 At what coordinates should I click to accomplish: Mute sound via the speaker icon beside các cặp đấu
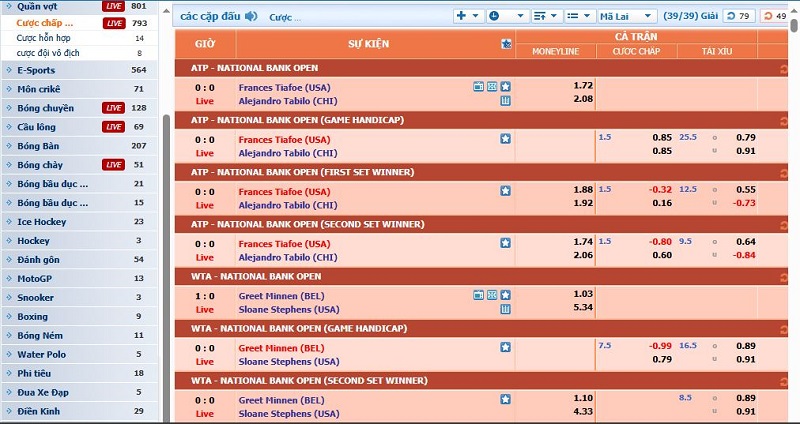tap(251, 16)
